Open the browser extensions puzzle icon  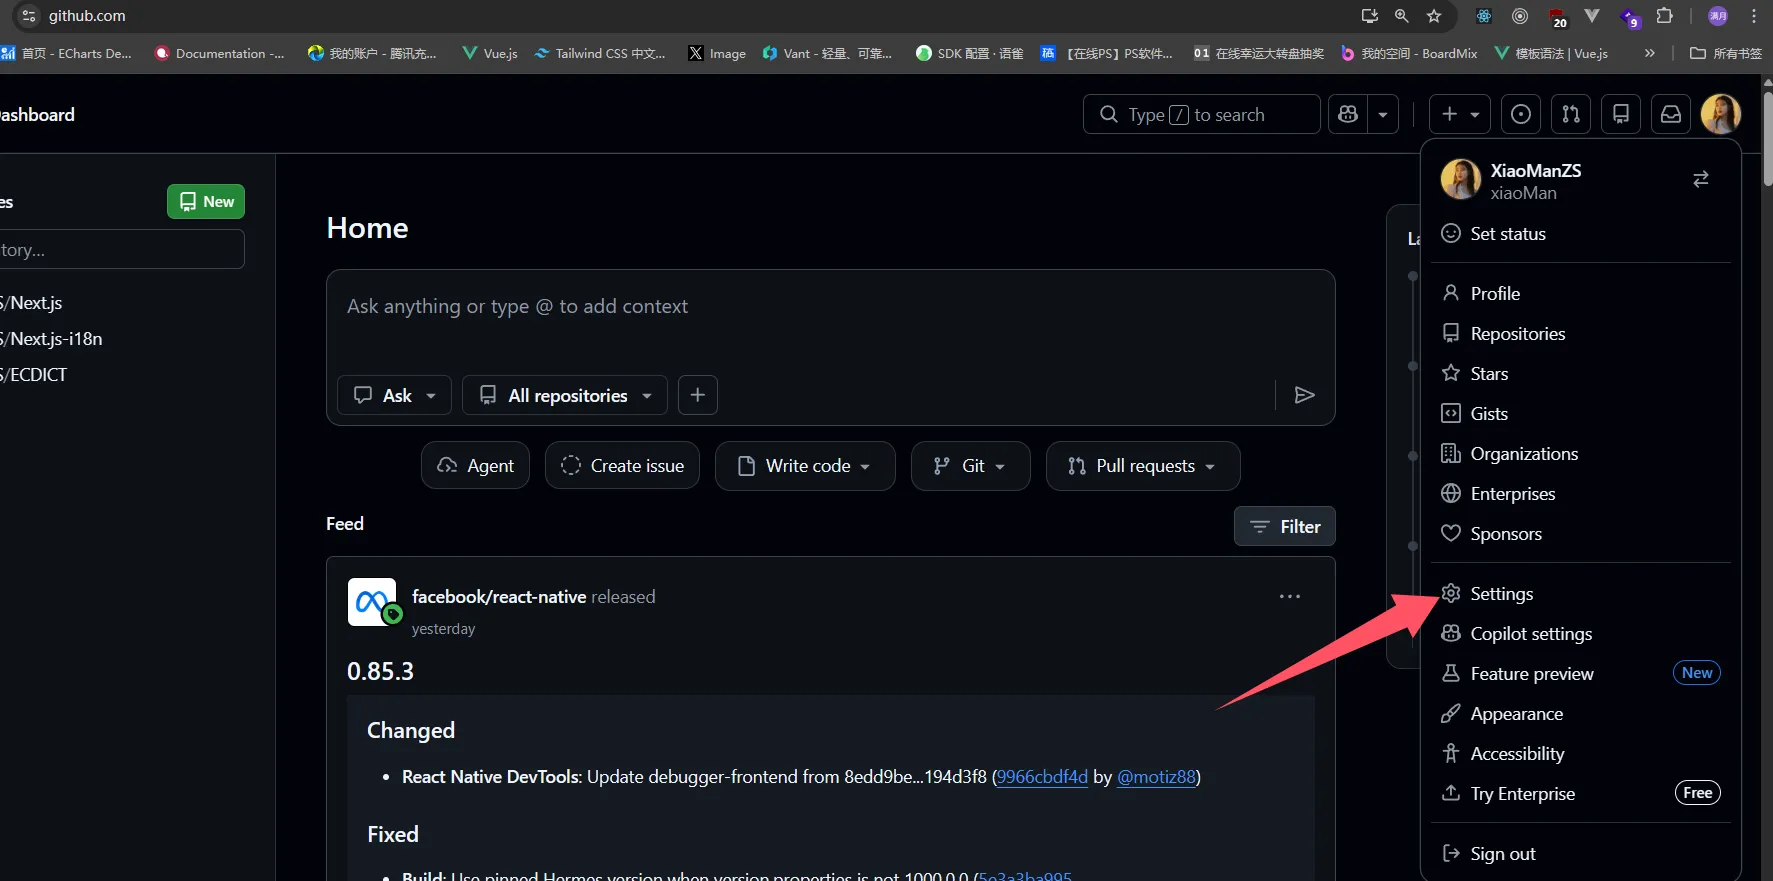(1664, 16)
